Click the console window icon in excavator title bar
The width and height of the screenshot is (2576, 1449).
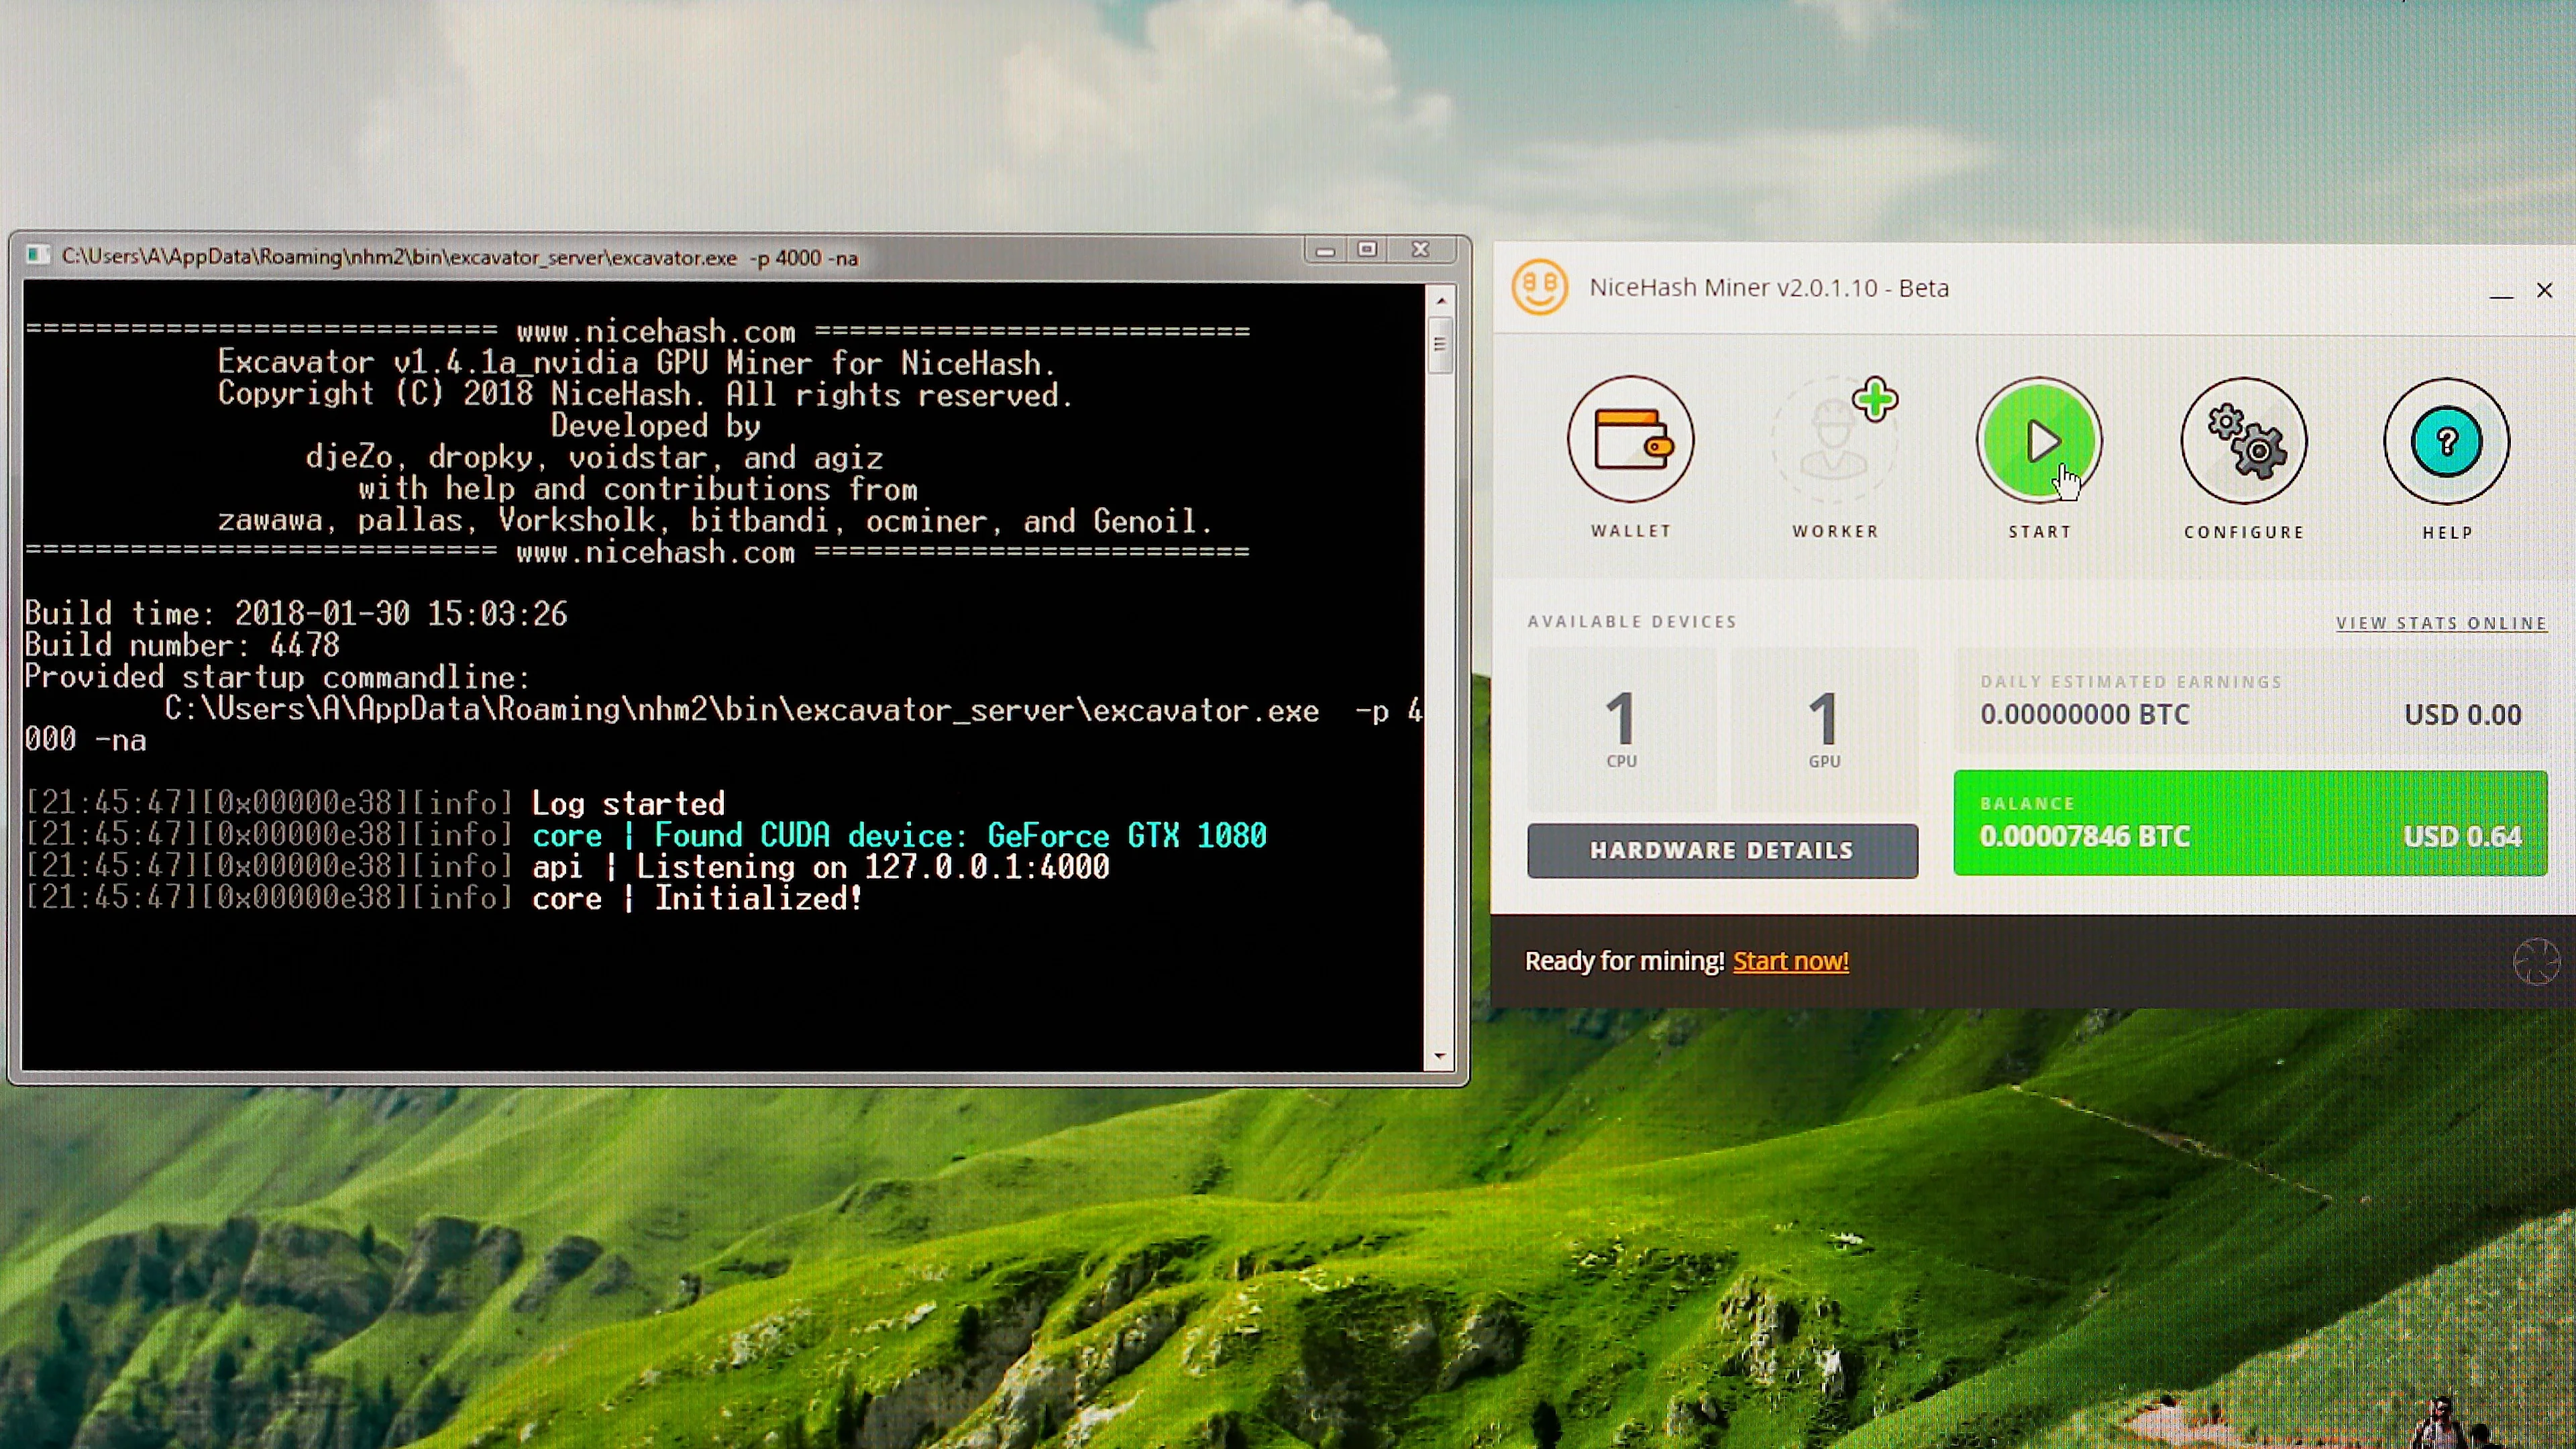click(x=38, y=256)
